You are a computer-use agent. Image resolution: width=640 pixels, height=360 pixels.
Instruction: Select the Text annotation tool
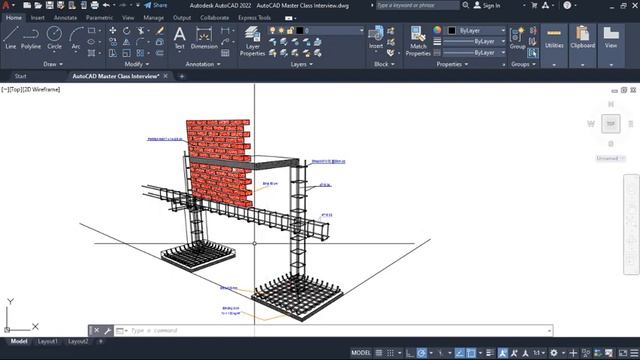click(180, 38)
